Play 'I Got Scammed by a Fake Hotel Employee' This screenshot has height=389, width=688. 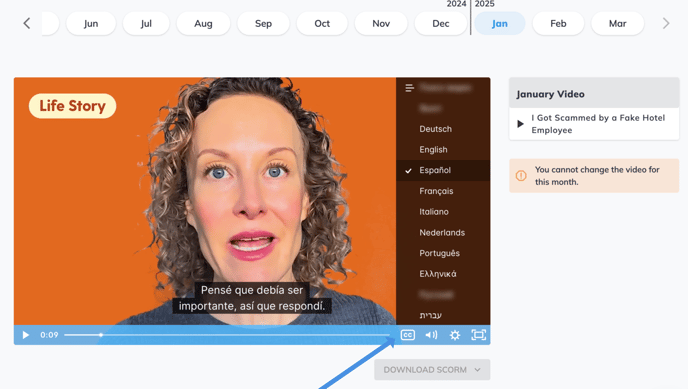click(x=520, y=124)
